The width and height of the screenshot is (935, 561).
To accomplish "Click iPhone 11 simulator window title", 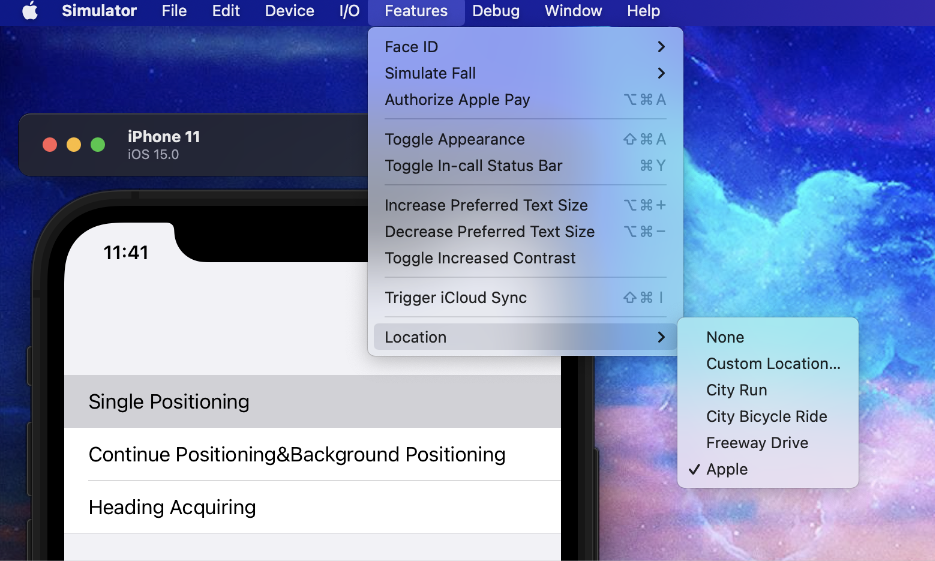I will 163,137.
